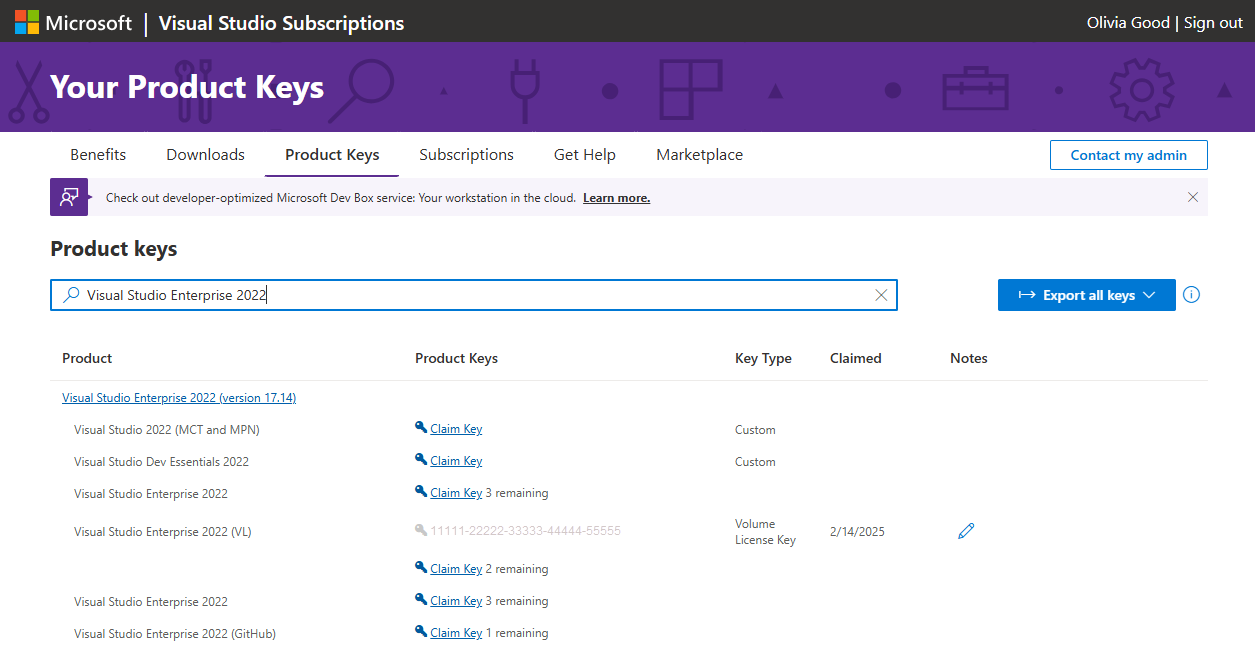
Task: Open Export all keys dropdown
Action: pos(1087,295)
